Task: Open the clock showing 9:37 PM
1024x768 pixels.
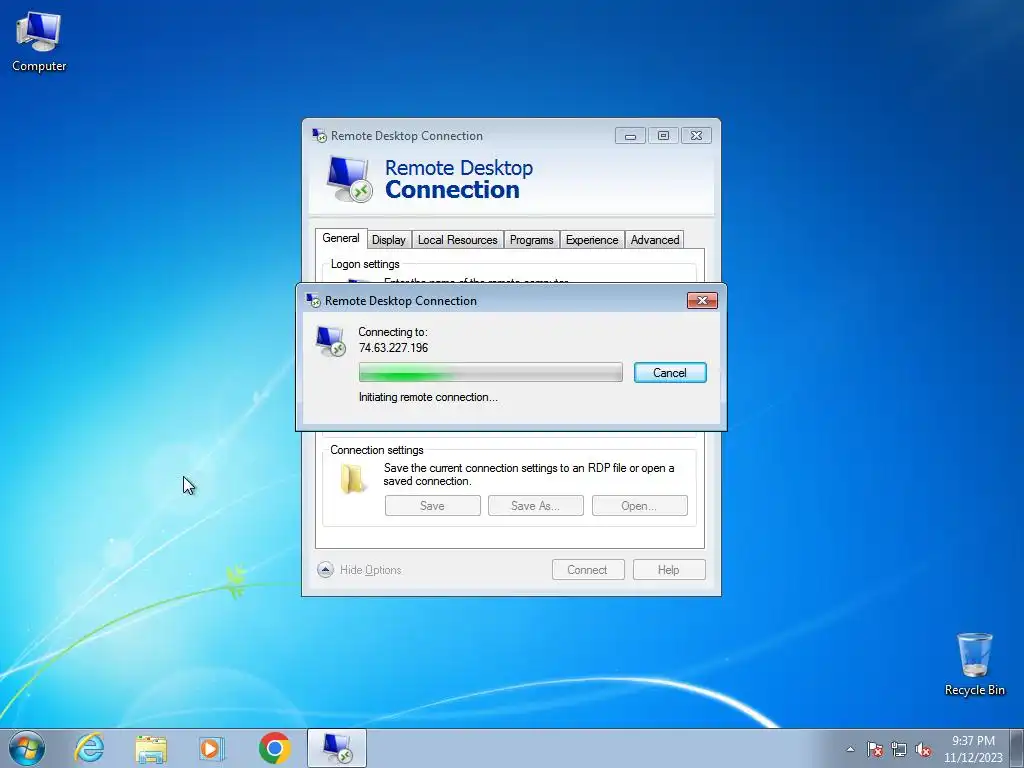Action: click(973, 748)
